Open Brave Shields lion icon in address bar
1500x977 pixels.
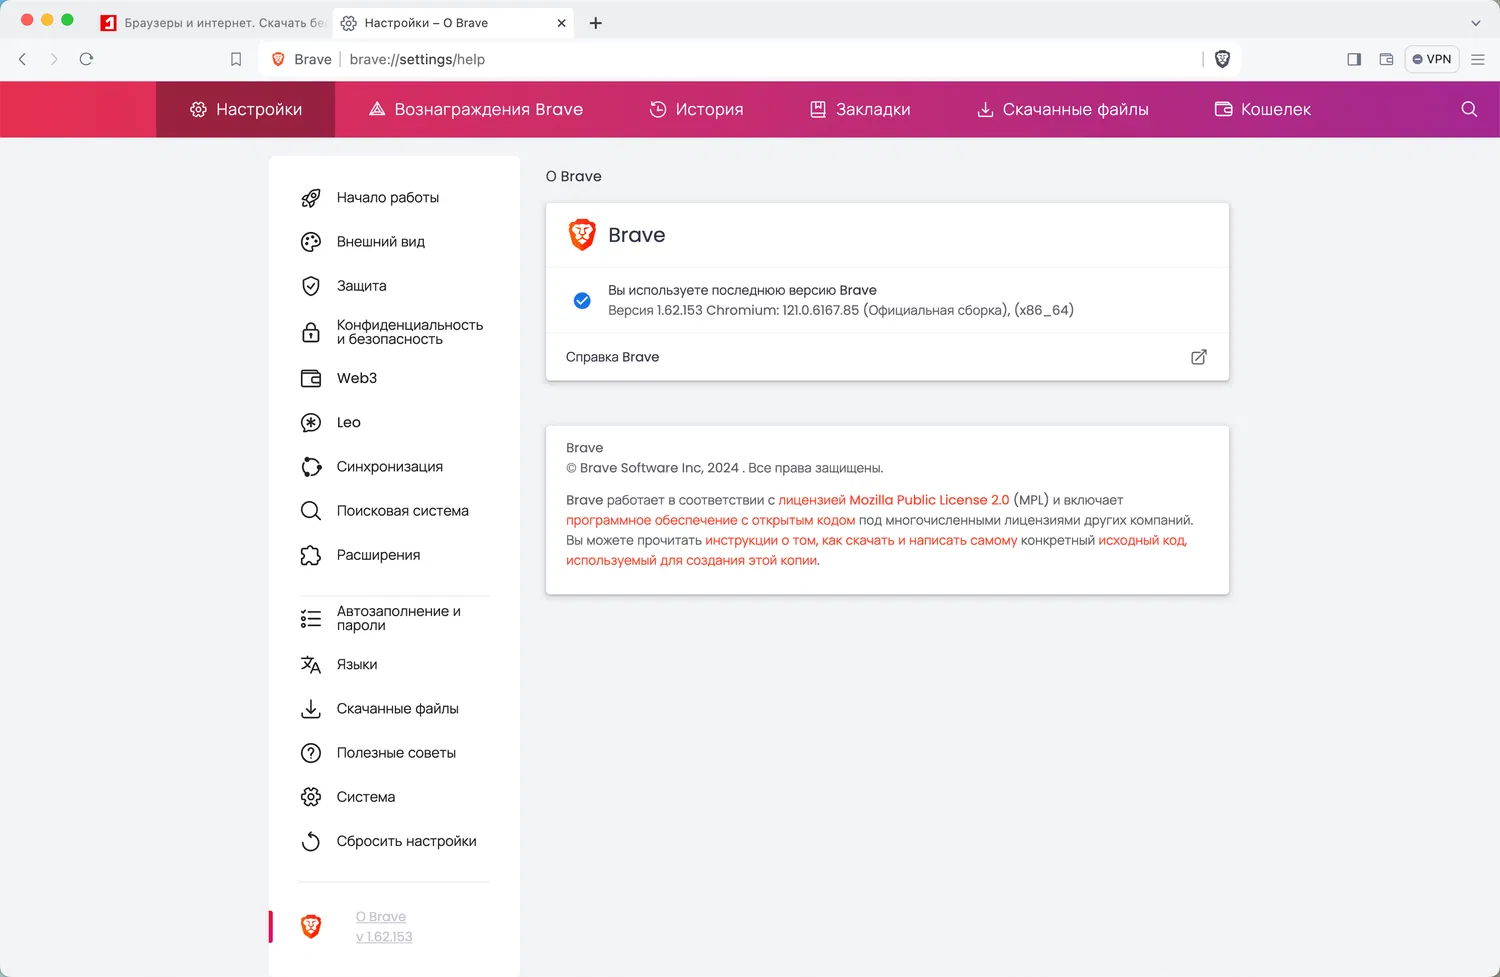click(1222, 59)
